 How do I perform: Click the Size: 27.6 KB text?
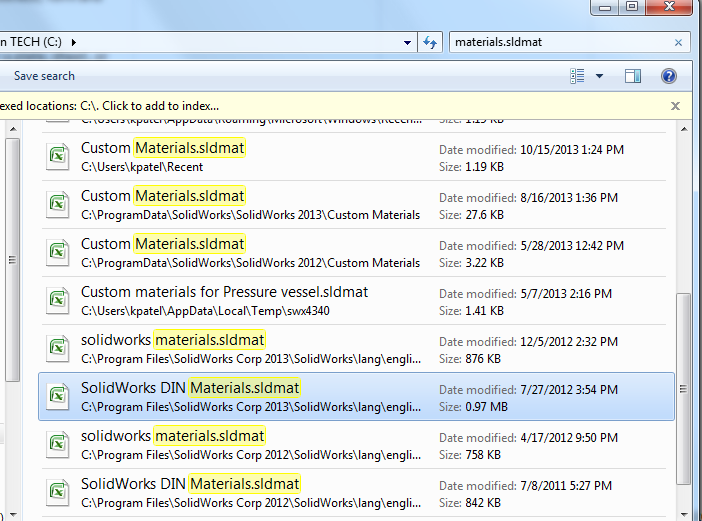tap(471, 215)
